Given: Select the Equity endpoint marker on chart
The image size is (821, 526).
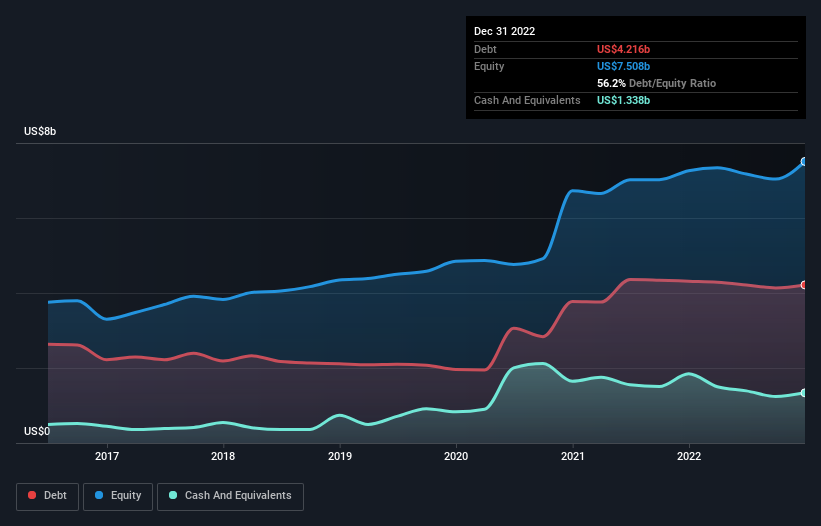Looking at the screenshot, I should (x=804, y=162).
